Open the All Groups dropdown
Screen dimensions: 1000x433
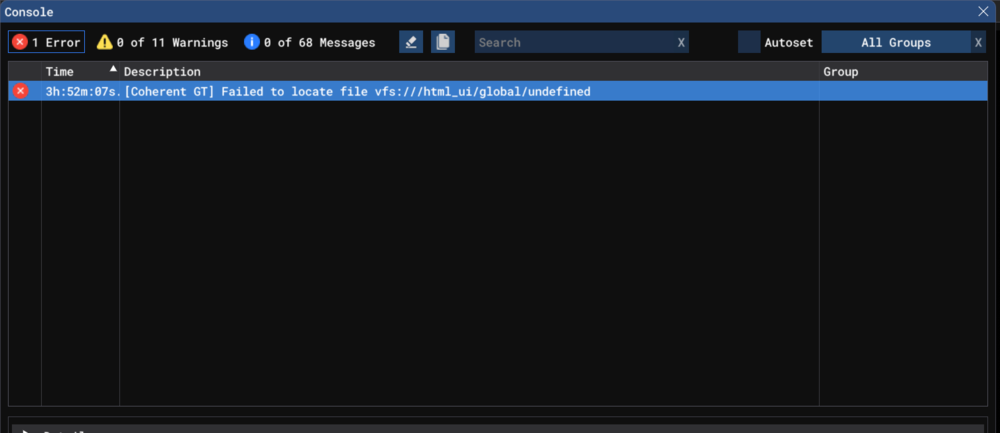[x=895, y=42]
